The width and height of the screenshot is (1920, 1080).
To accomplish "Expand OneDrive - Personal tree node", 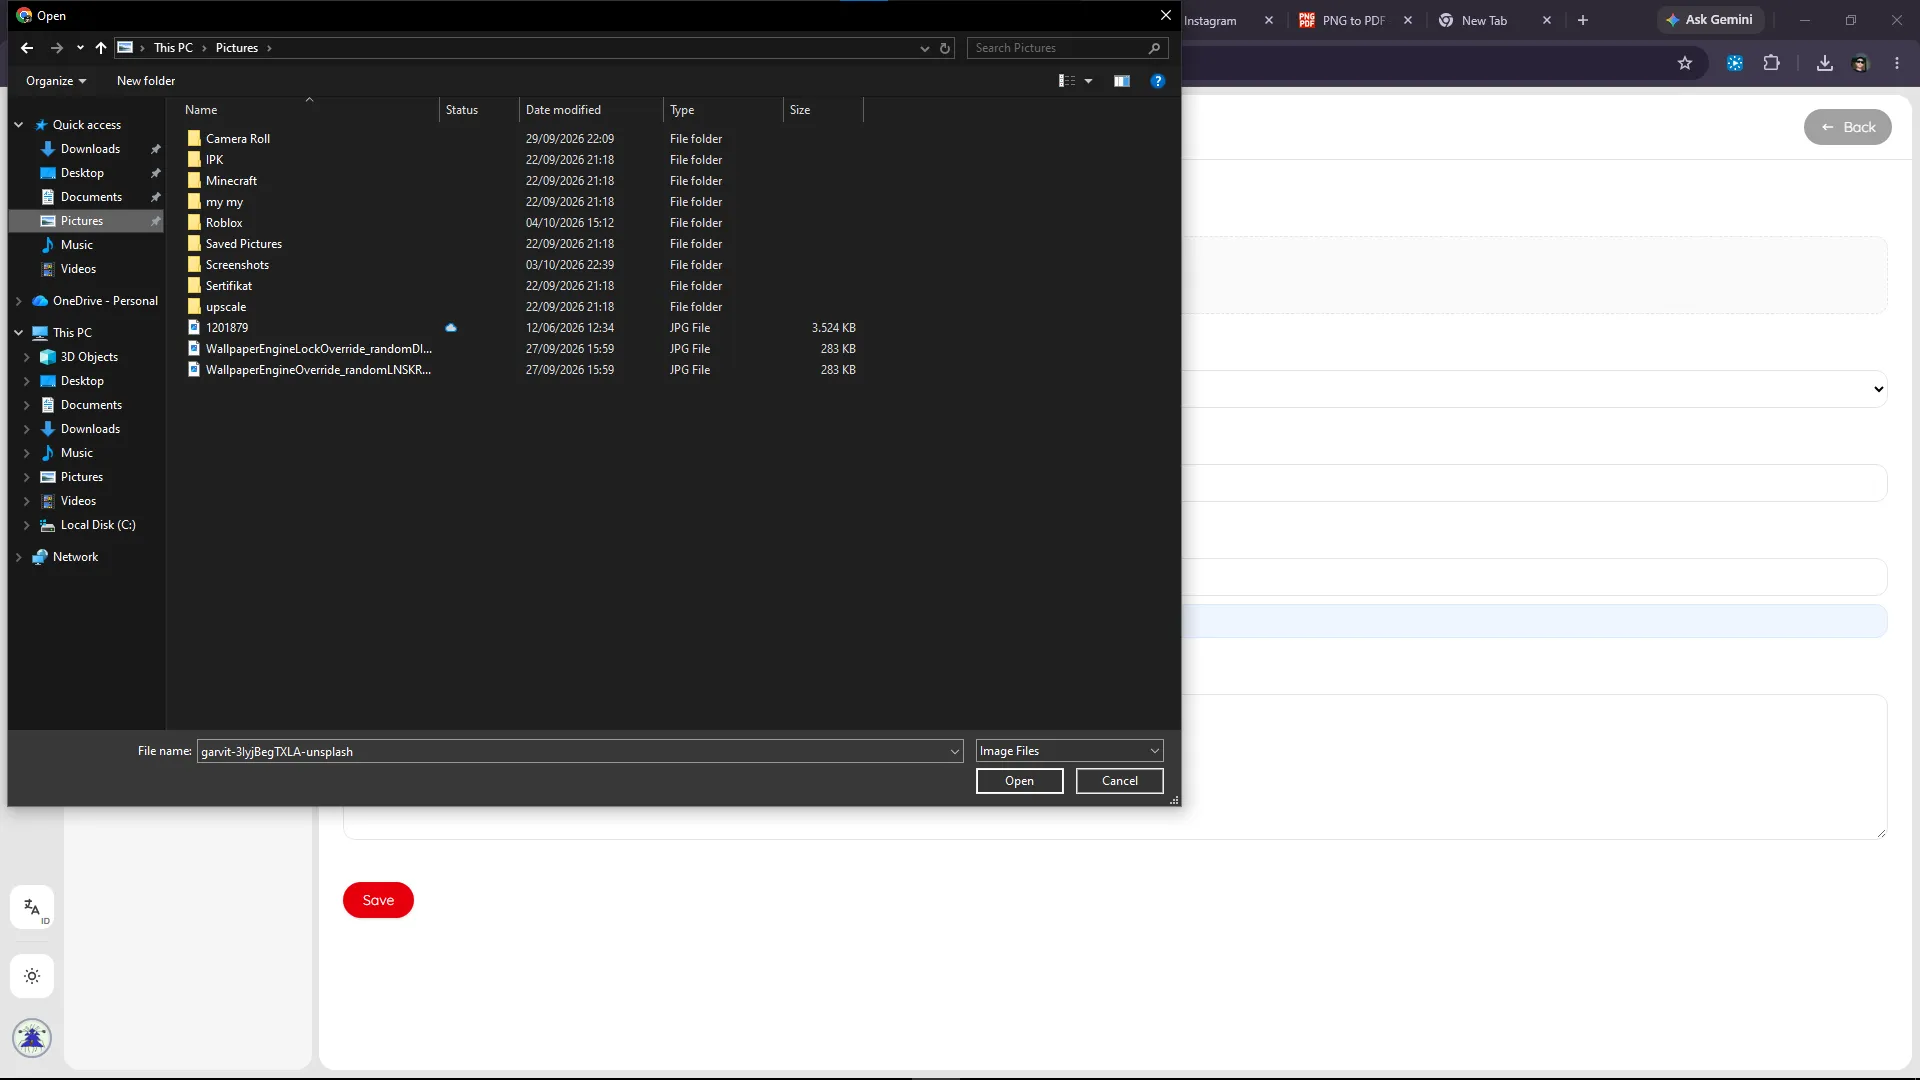I will pos(18,301).
